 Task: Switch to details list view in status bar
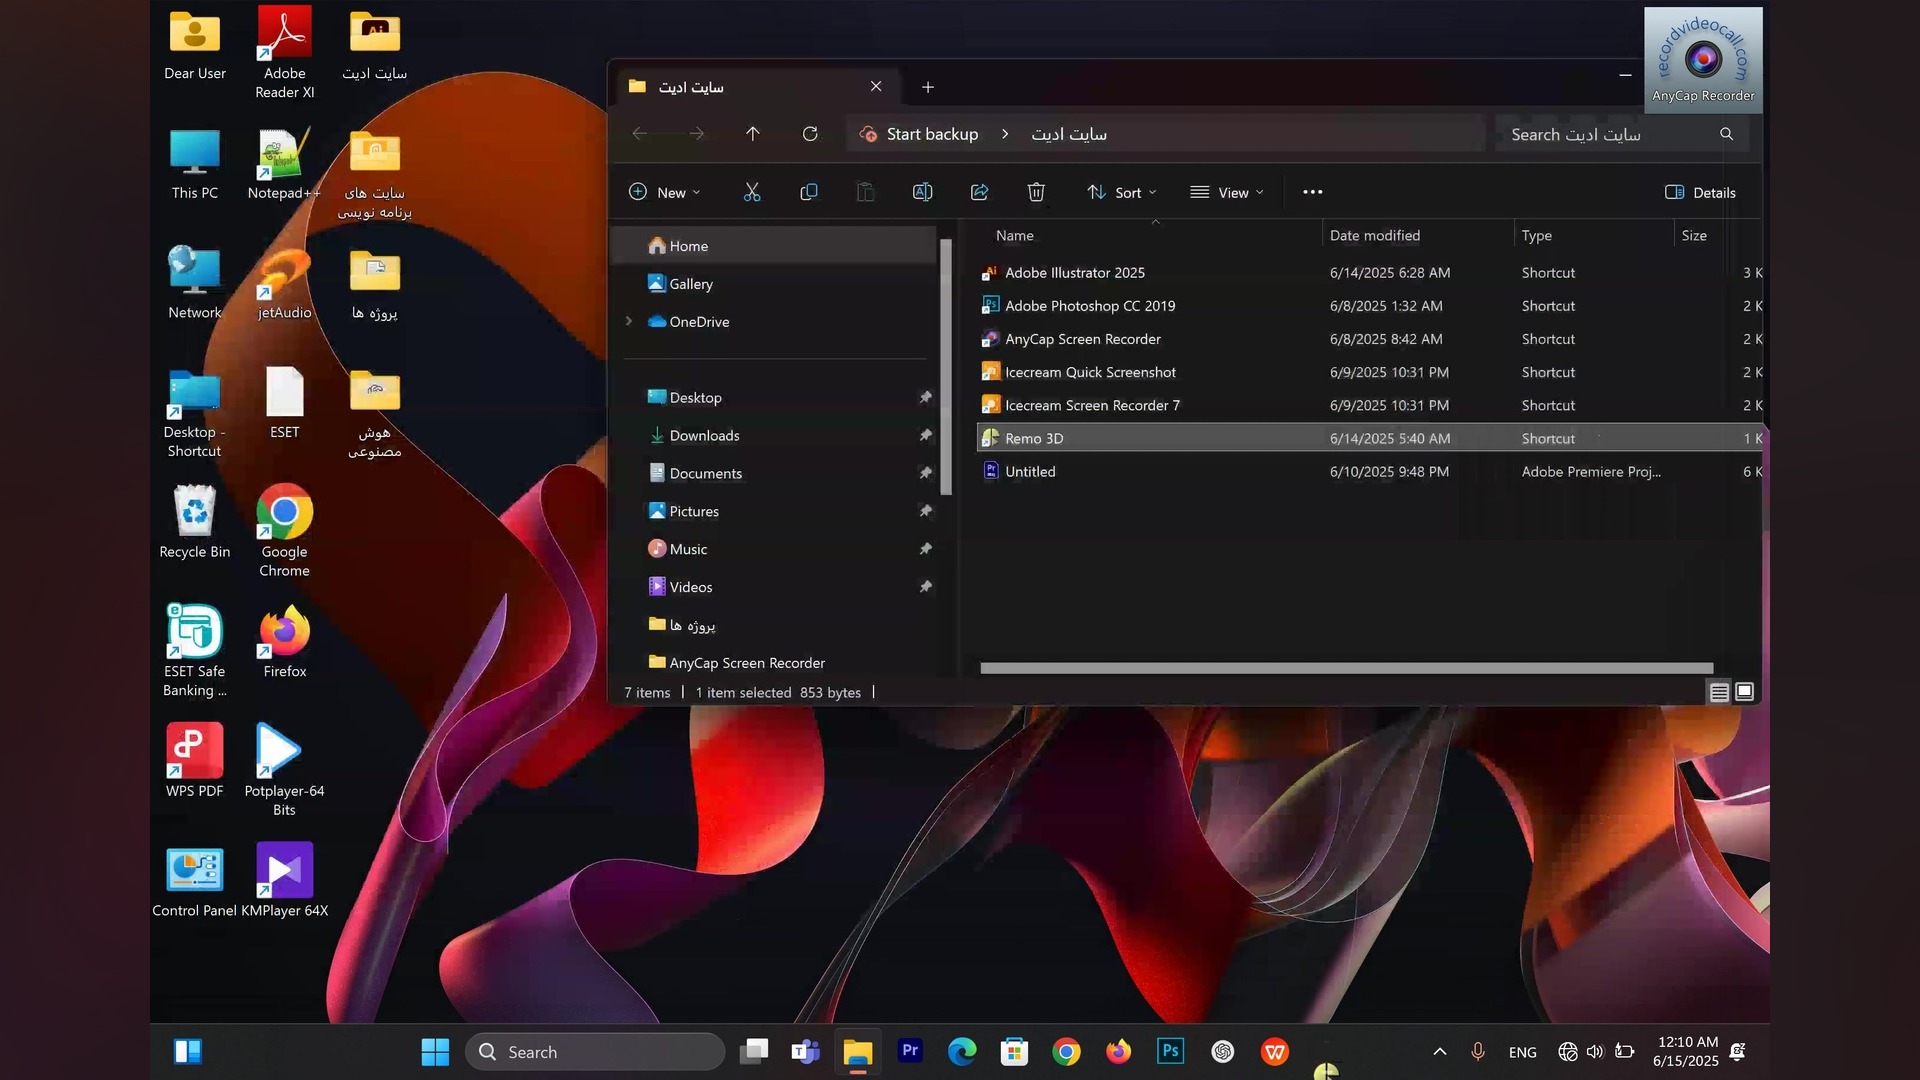point(1719,692)
